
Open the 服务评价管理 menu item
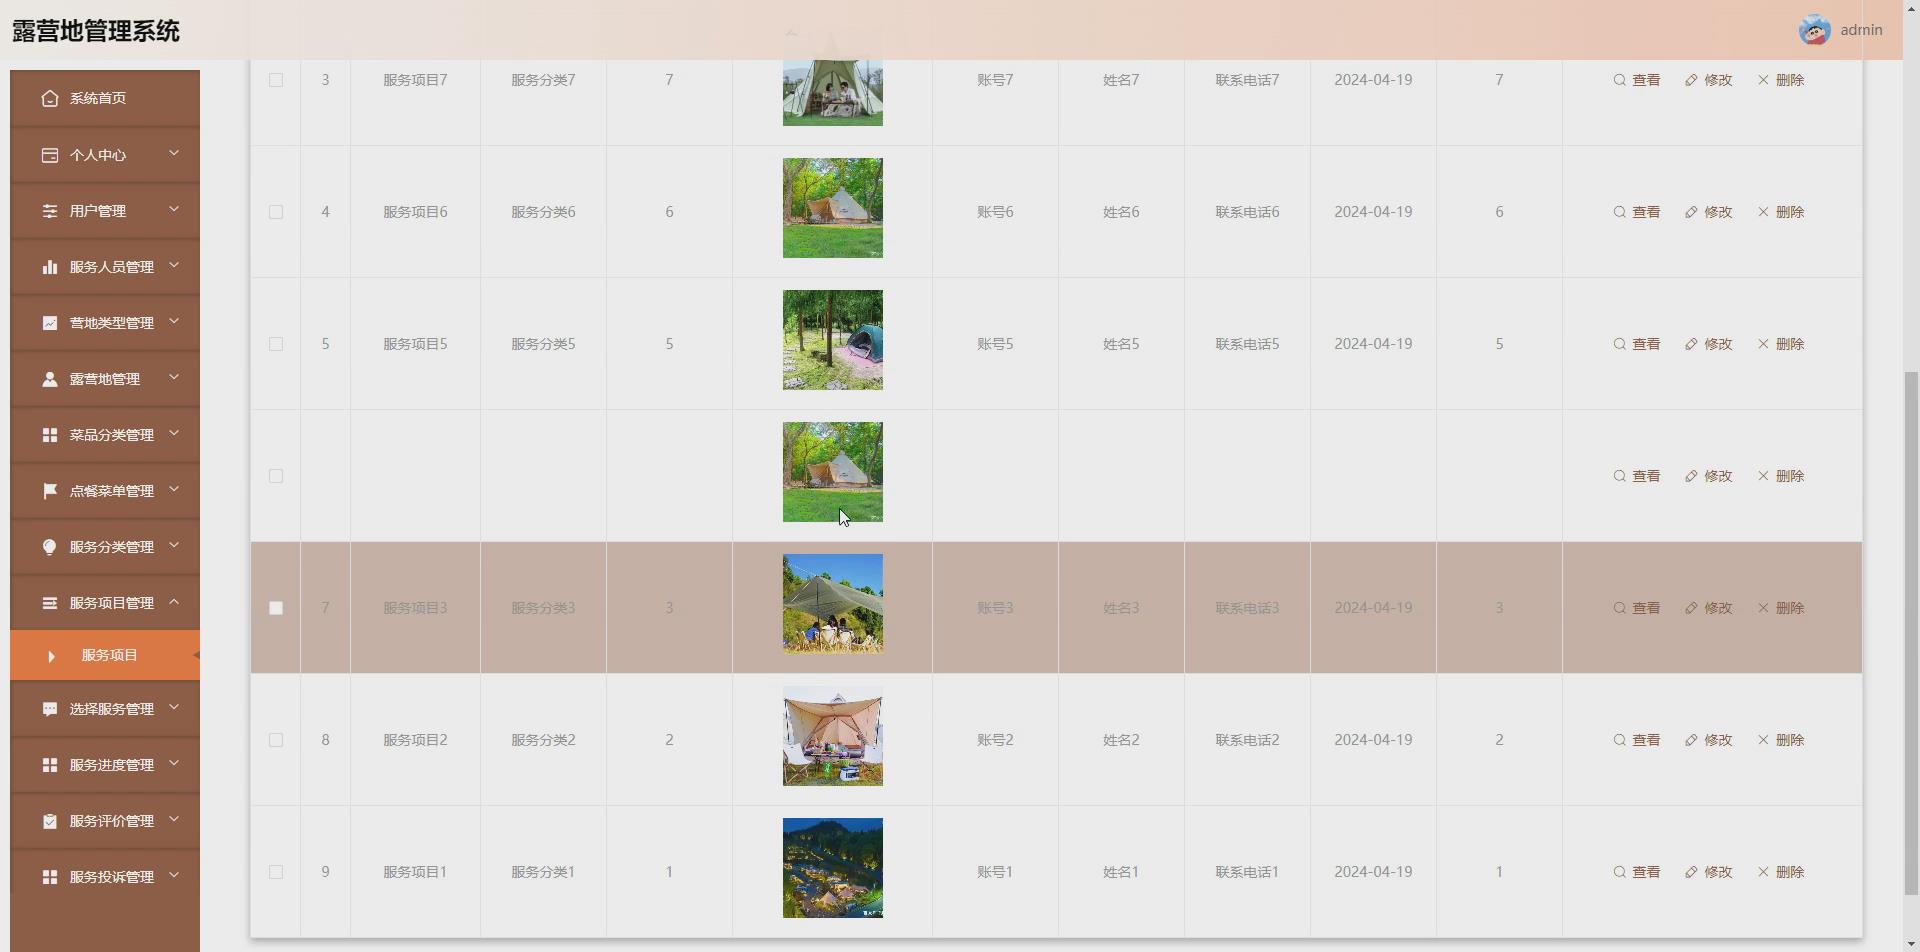105,820
